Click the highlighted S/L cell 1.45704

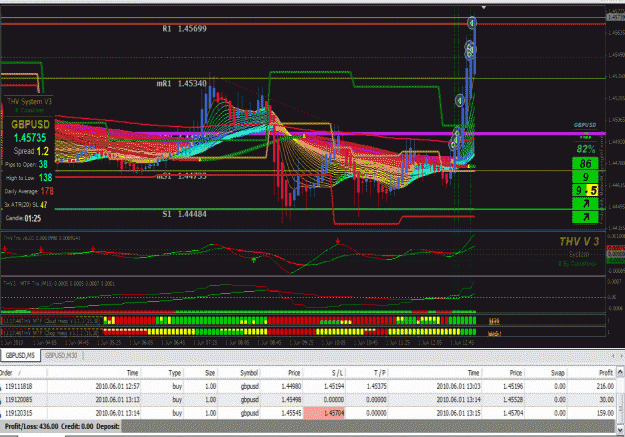[x=324, y=413]
